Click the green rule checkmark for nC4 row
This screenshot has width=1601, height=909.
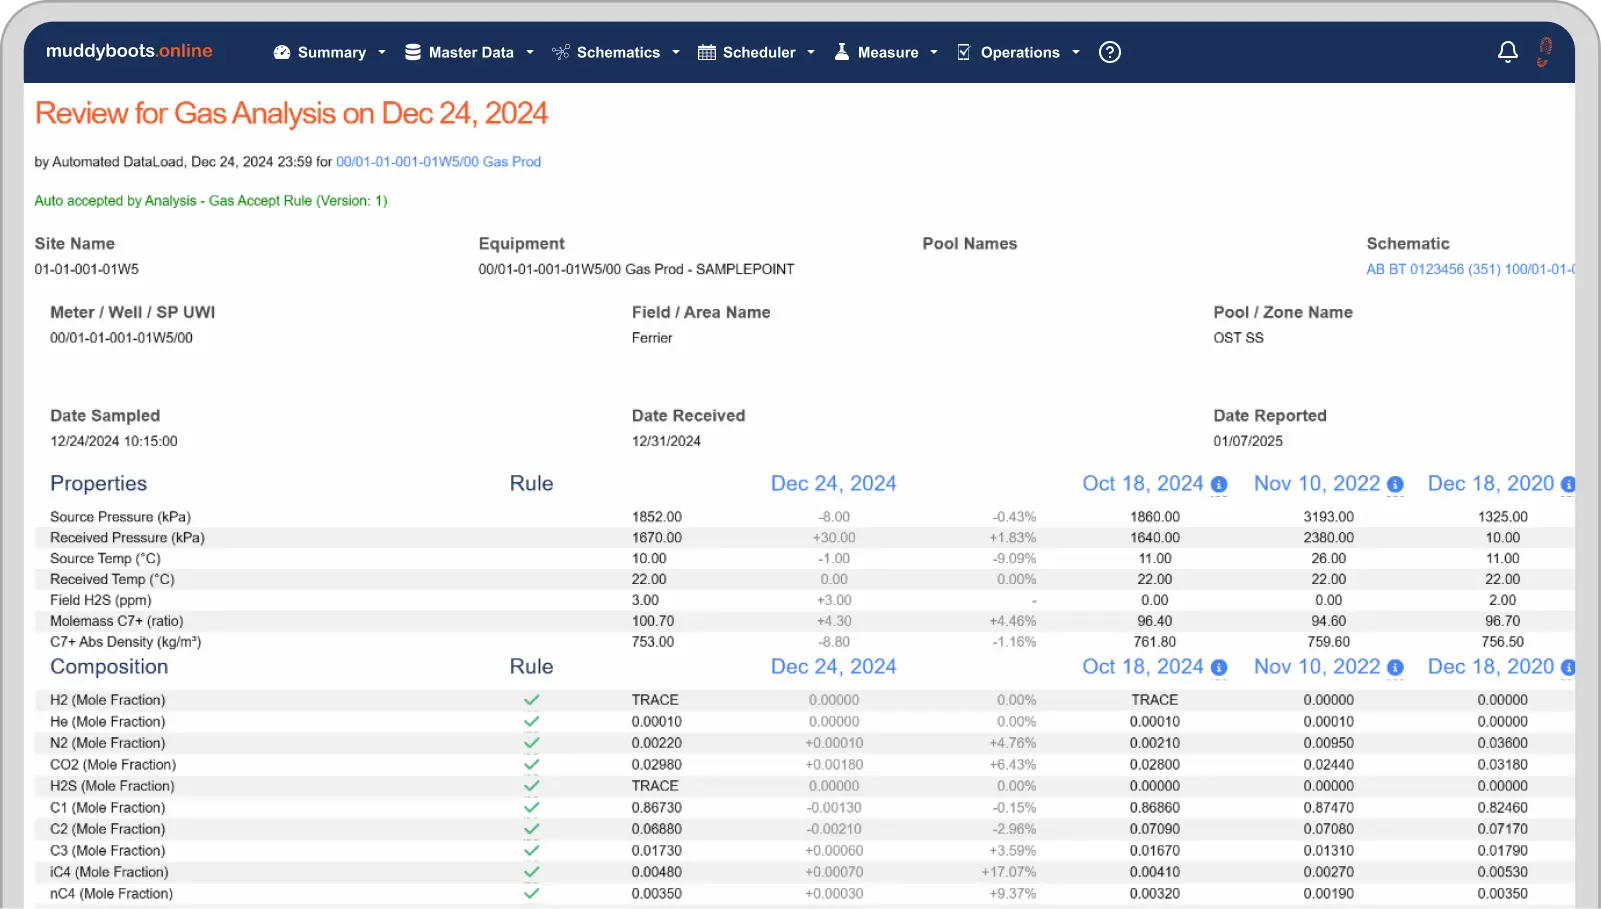tap(531, 894)
